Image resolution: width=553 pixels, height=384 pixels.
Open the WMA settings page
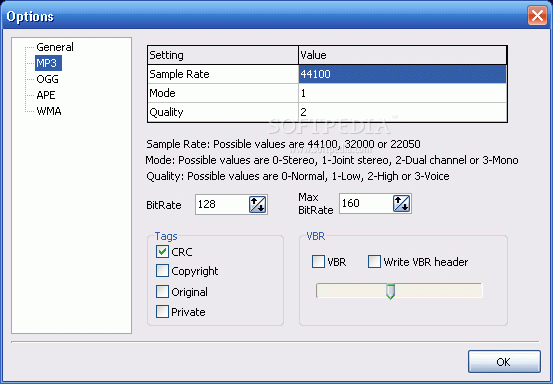[x=49, y=111]
